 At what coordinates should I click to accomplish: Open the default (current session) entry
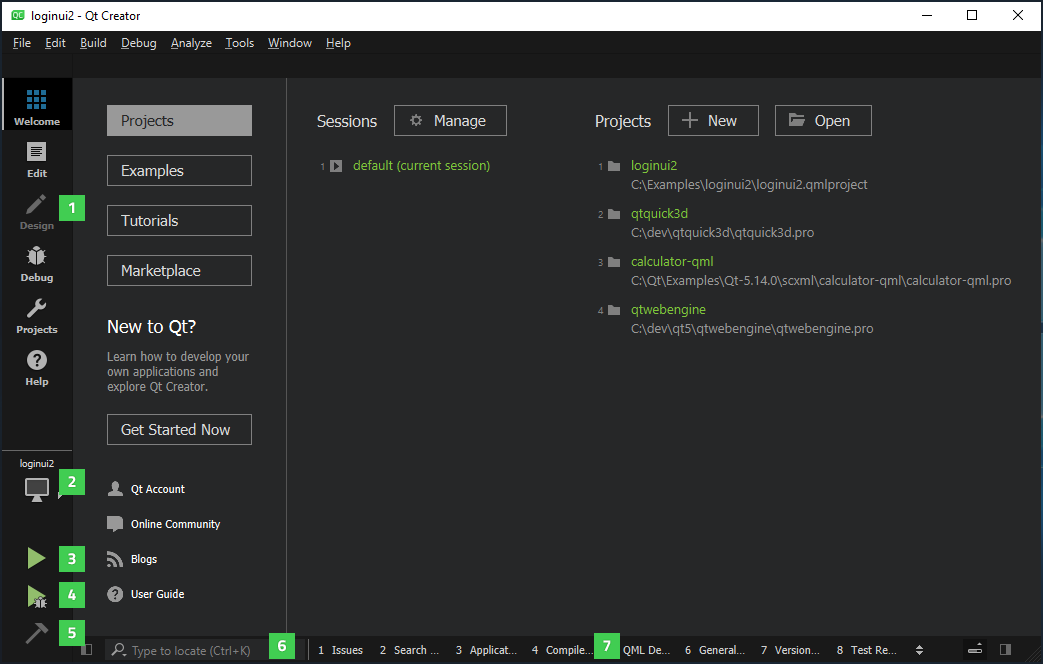click(x=422, y=166)
